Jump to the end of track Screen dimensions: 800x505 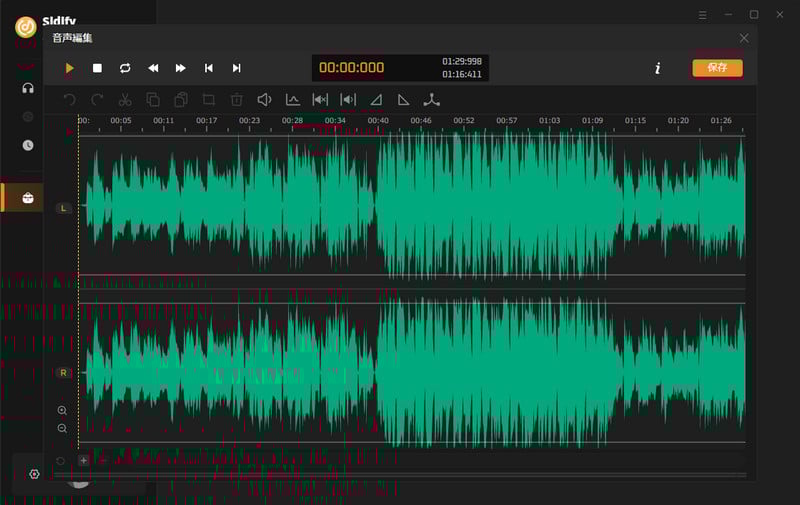236,68
